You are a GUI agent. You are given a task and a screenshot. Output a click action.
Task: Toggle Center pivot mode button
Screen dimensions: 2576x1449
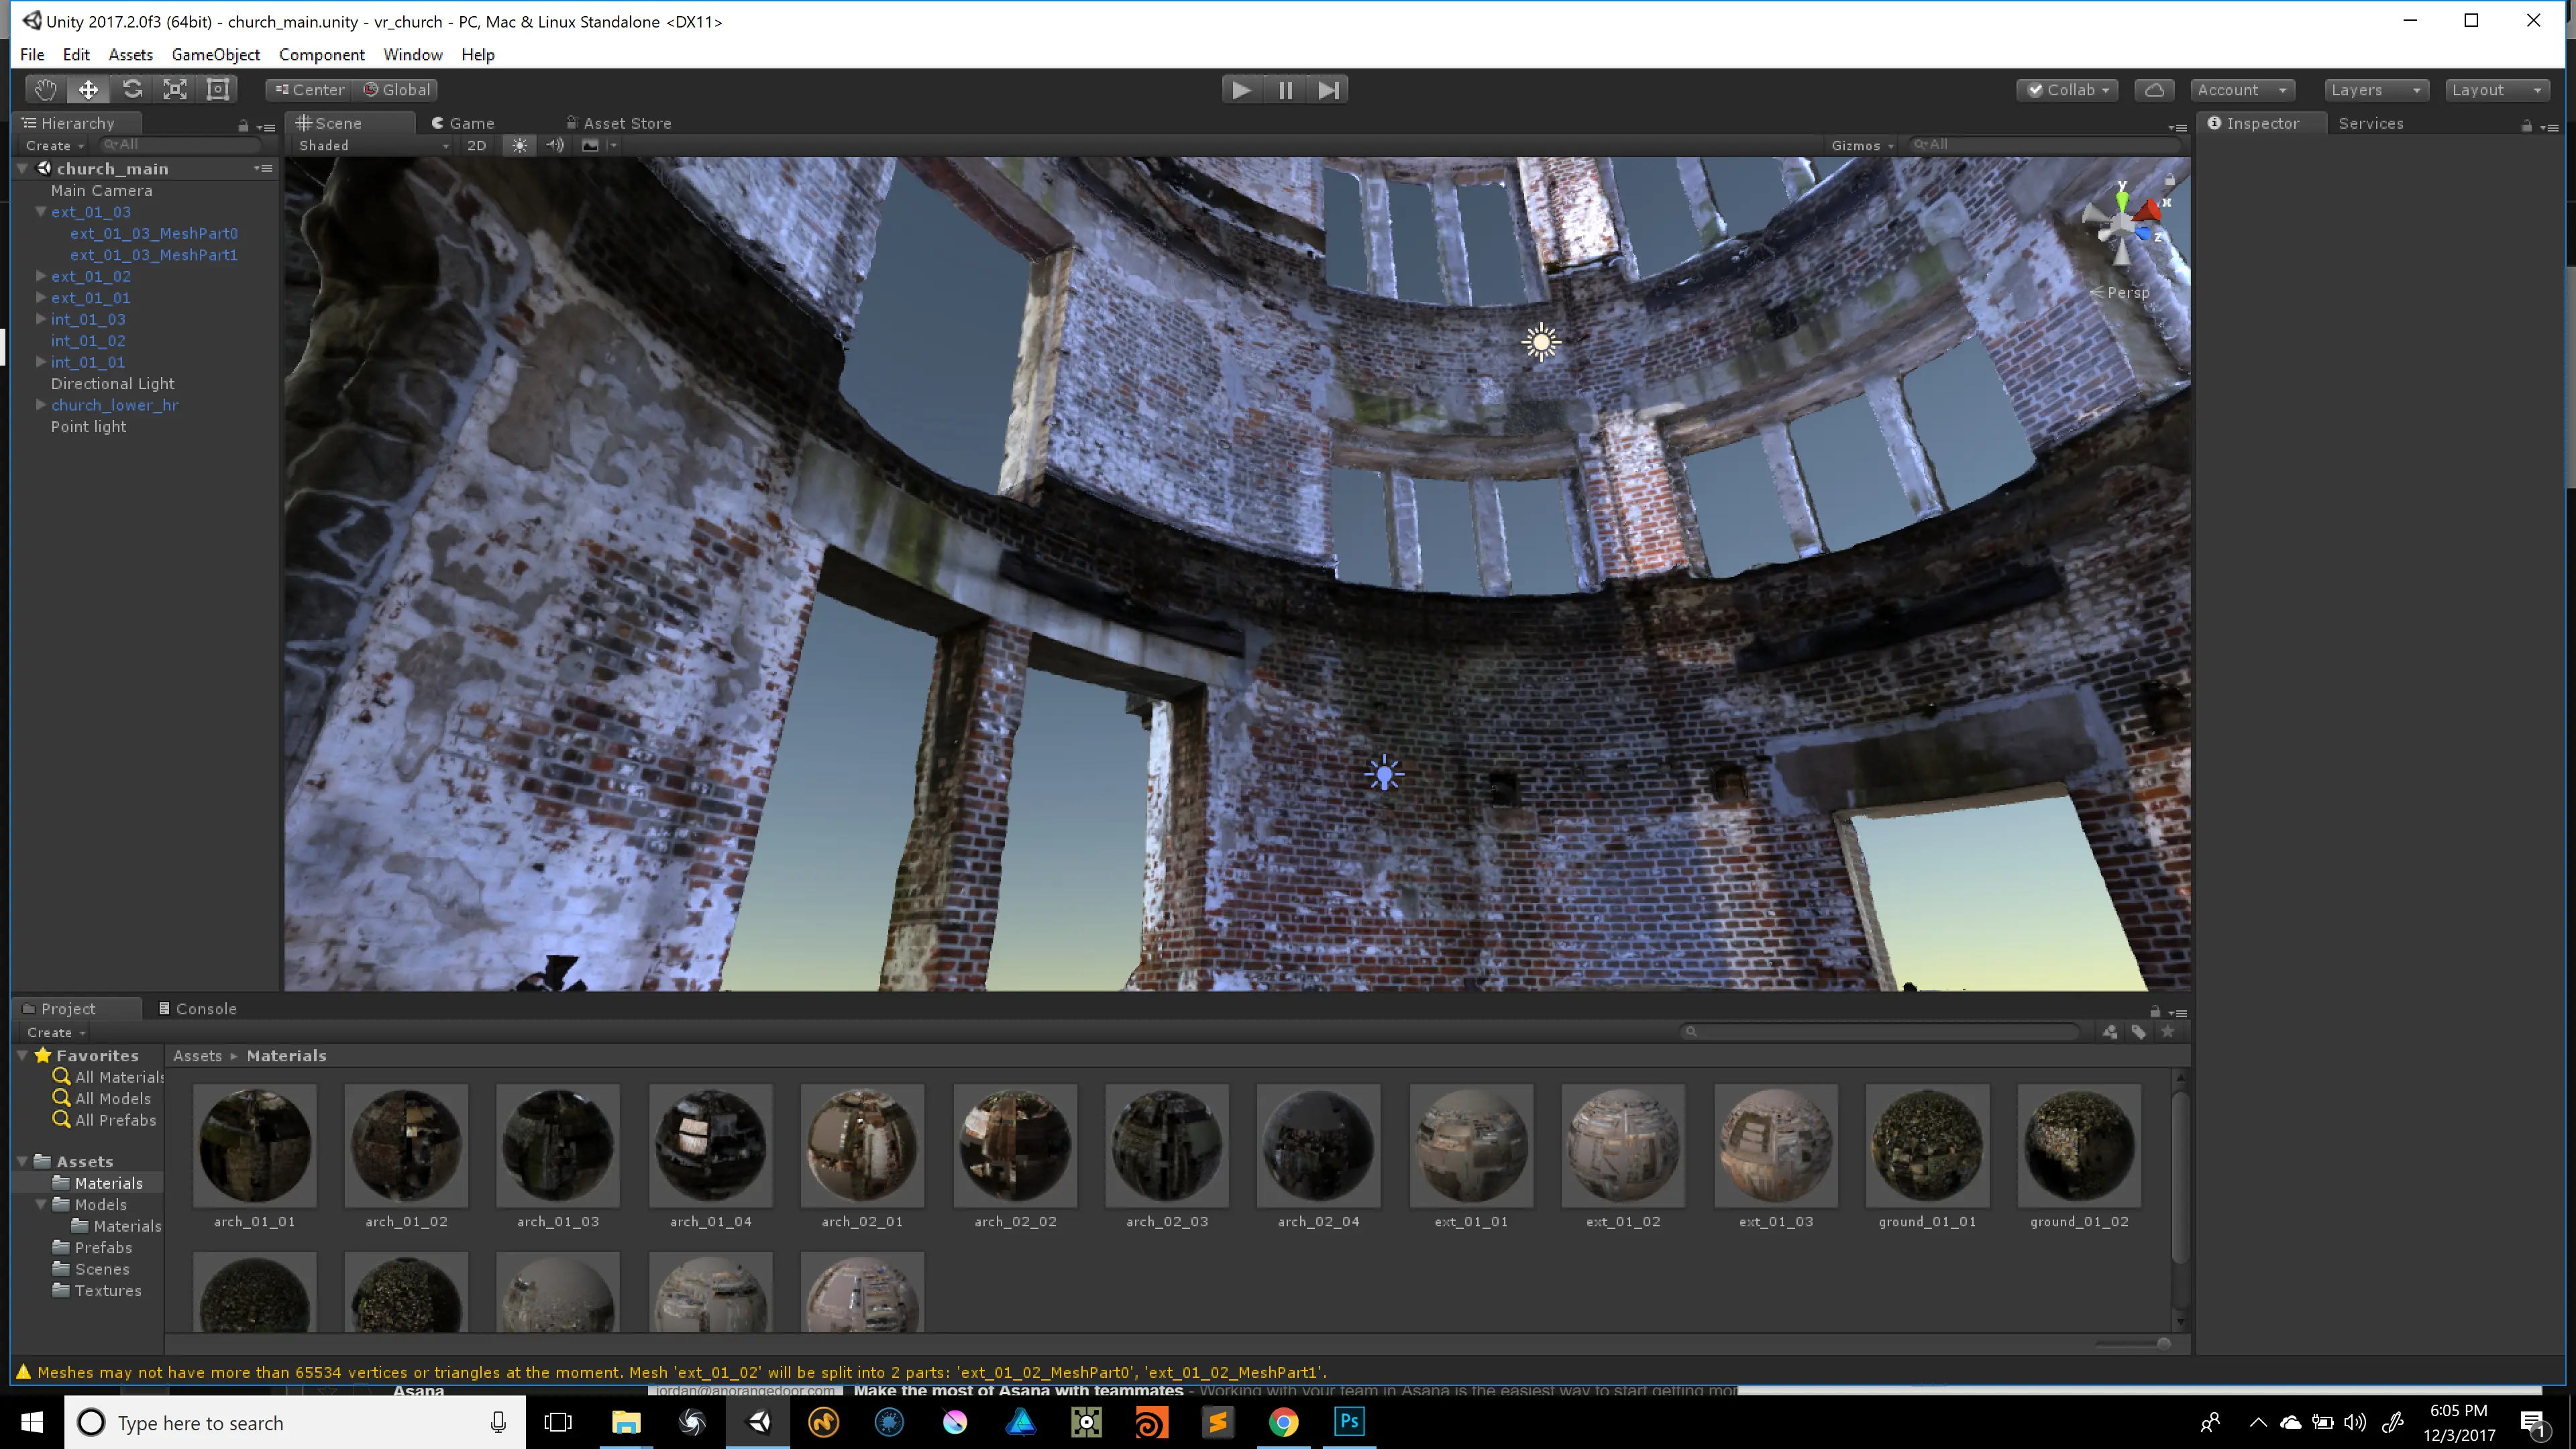[x=309, y=90]
